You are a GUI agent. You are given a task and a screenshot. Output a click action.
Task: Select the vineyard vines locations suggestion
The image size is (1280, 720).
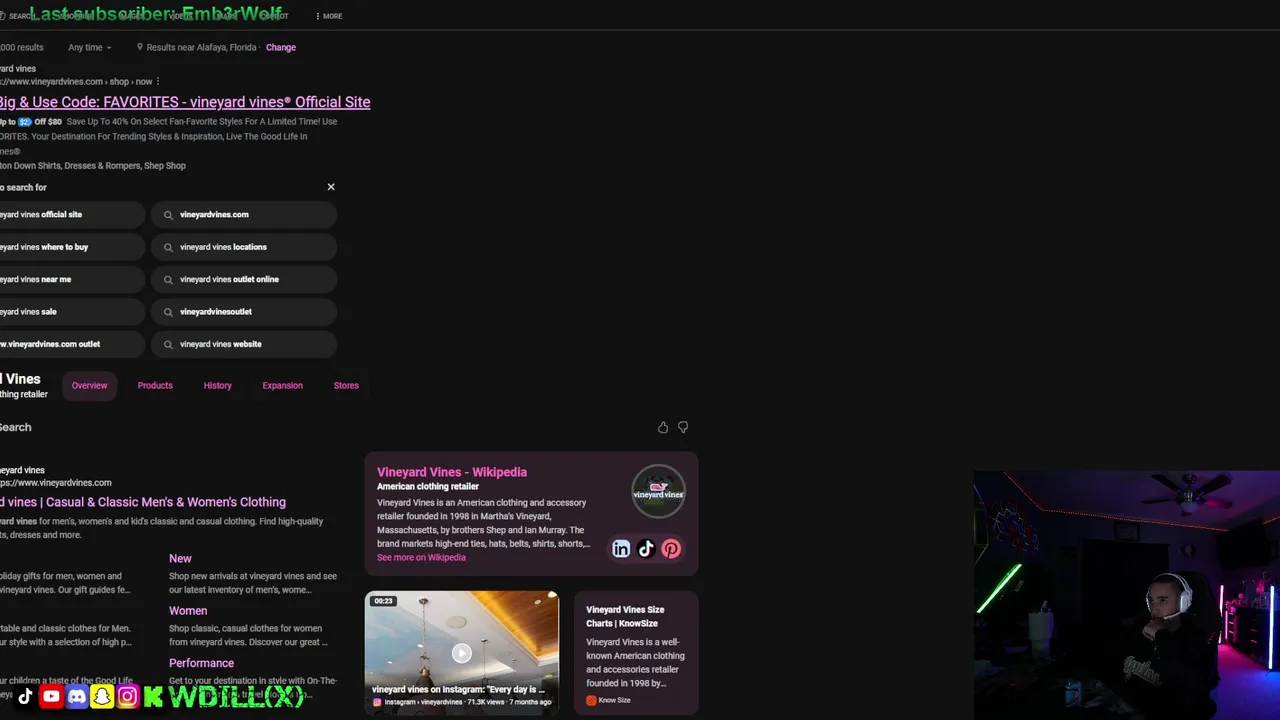click(244, 247)
